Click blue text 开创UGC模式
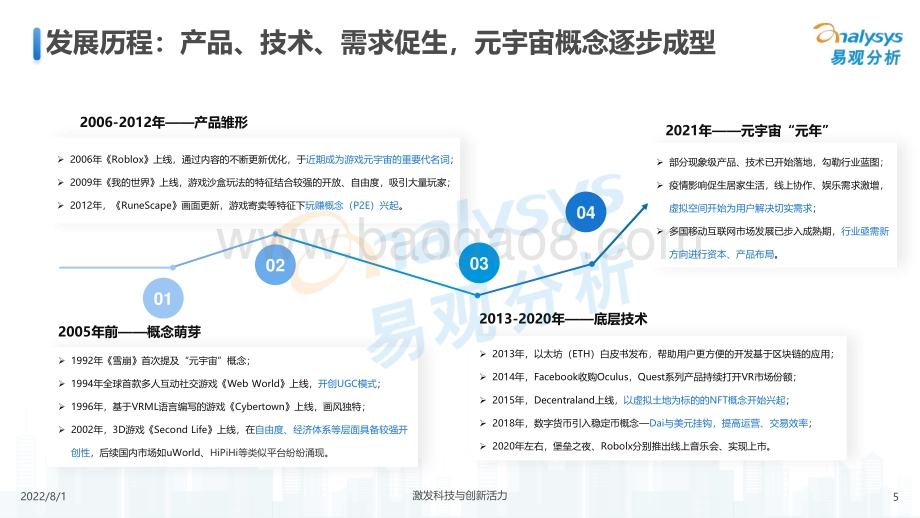Screen dimensions: 920x518 click(x=347, y=384)
